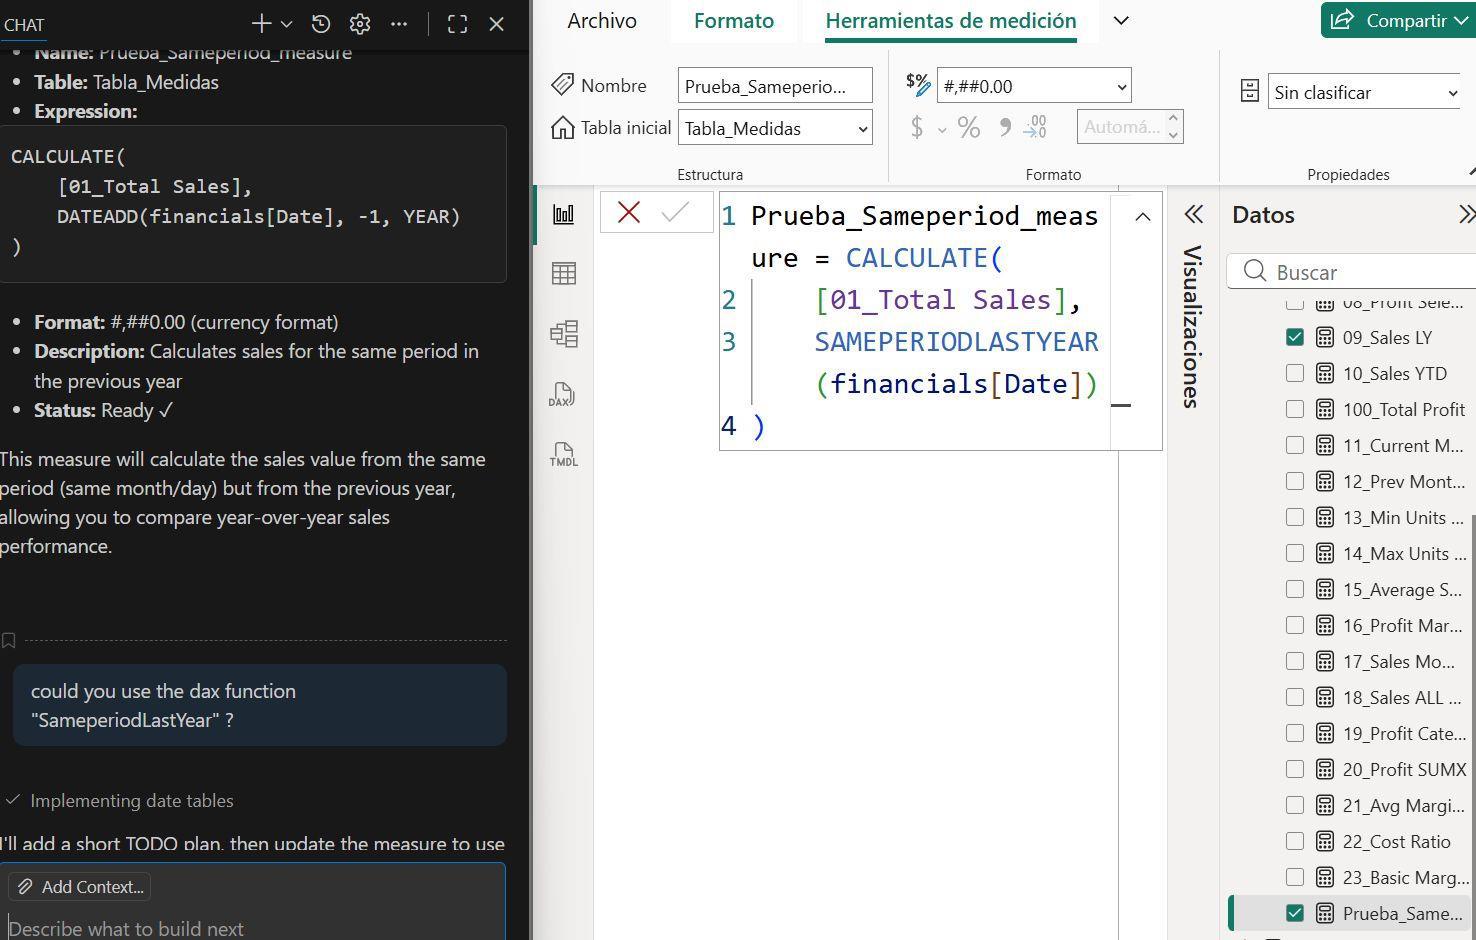Check the 100_Total Profit measure
1476x940 pixels.
point(1295,409)
